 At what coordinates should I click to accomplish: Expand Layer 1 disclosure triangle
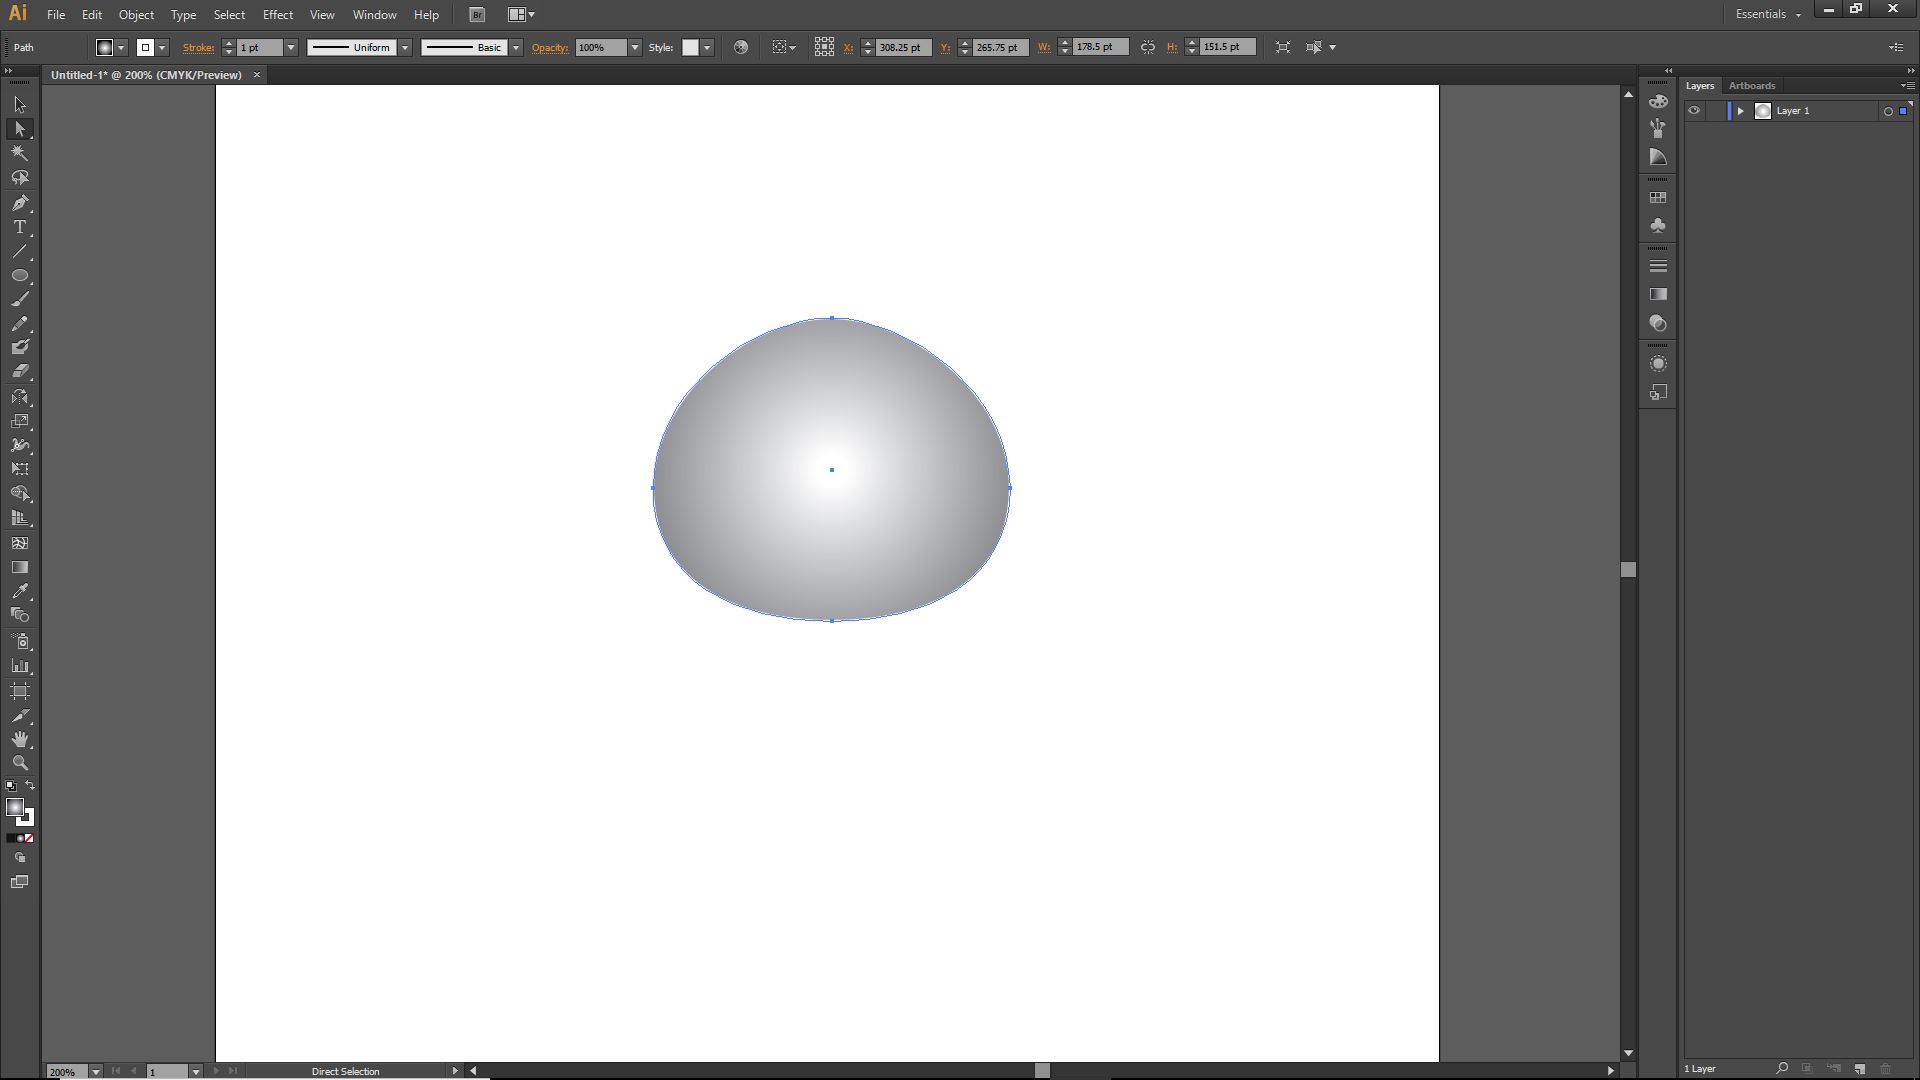[x=1740, y=111]
